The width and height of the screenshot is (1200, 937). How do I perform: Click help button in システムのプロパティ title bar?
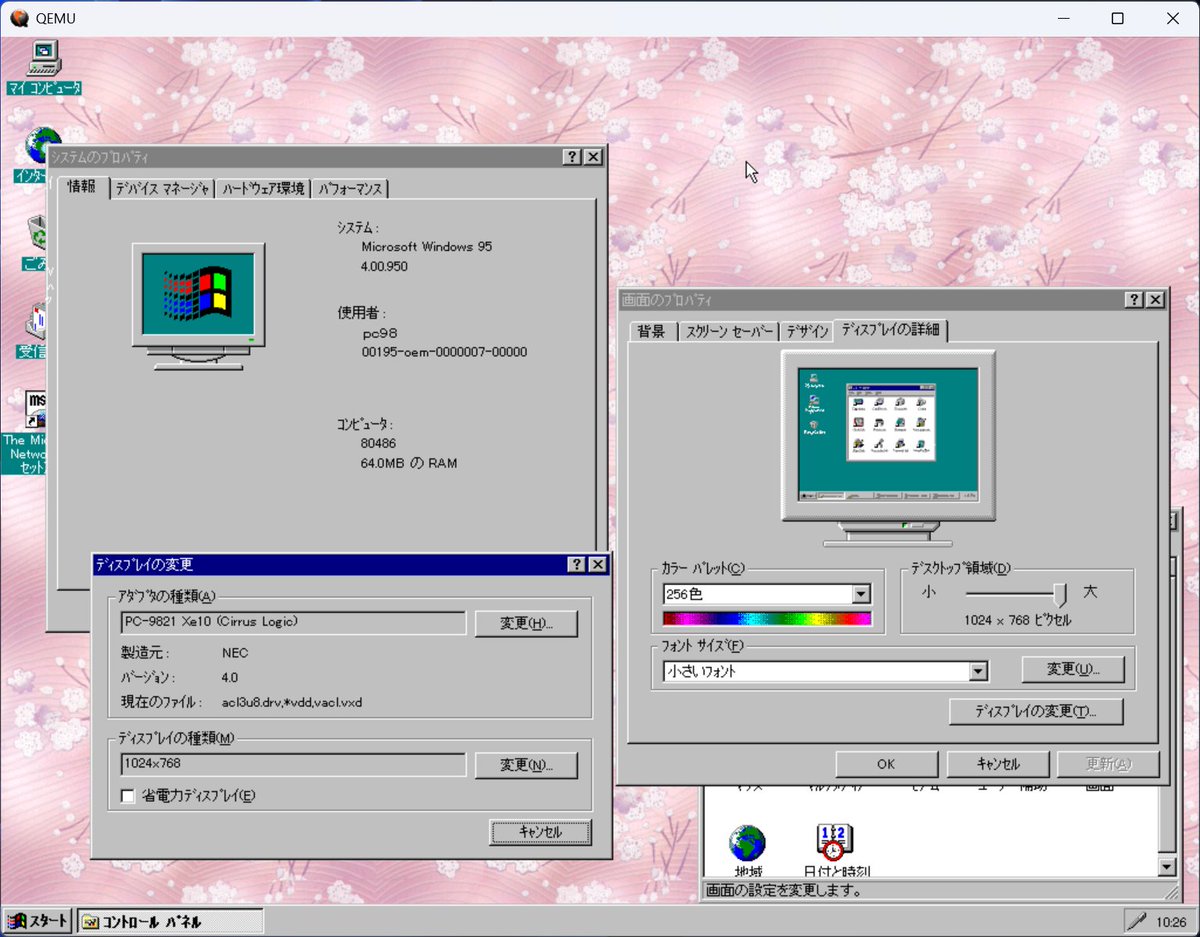click(x=571, y=157)
